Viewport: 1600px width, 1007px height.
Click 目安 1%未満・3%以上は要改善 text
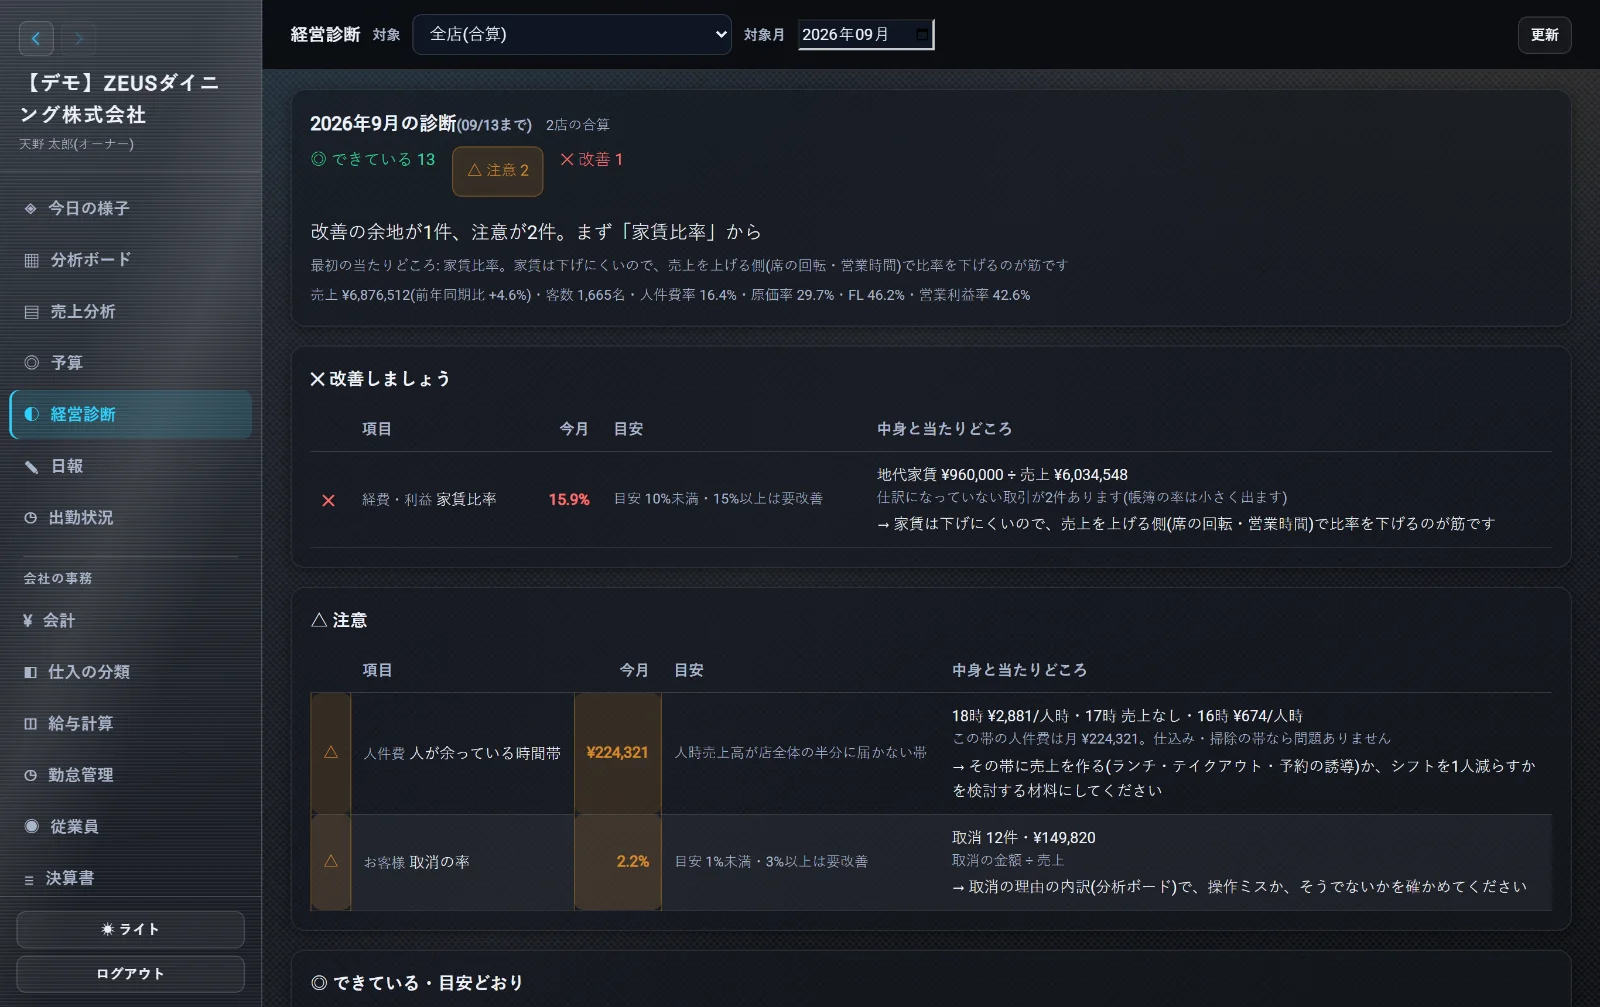[x=771, y=862]
